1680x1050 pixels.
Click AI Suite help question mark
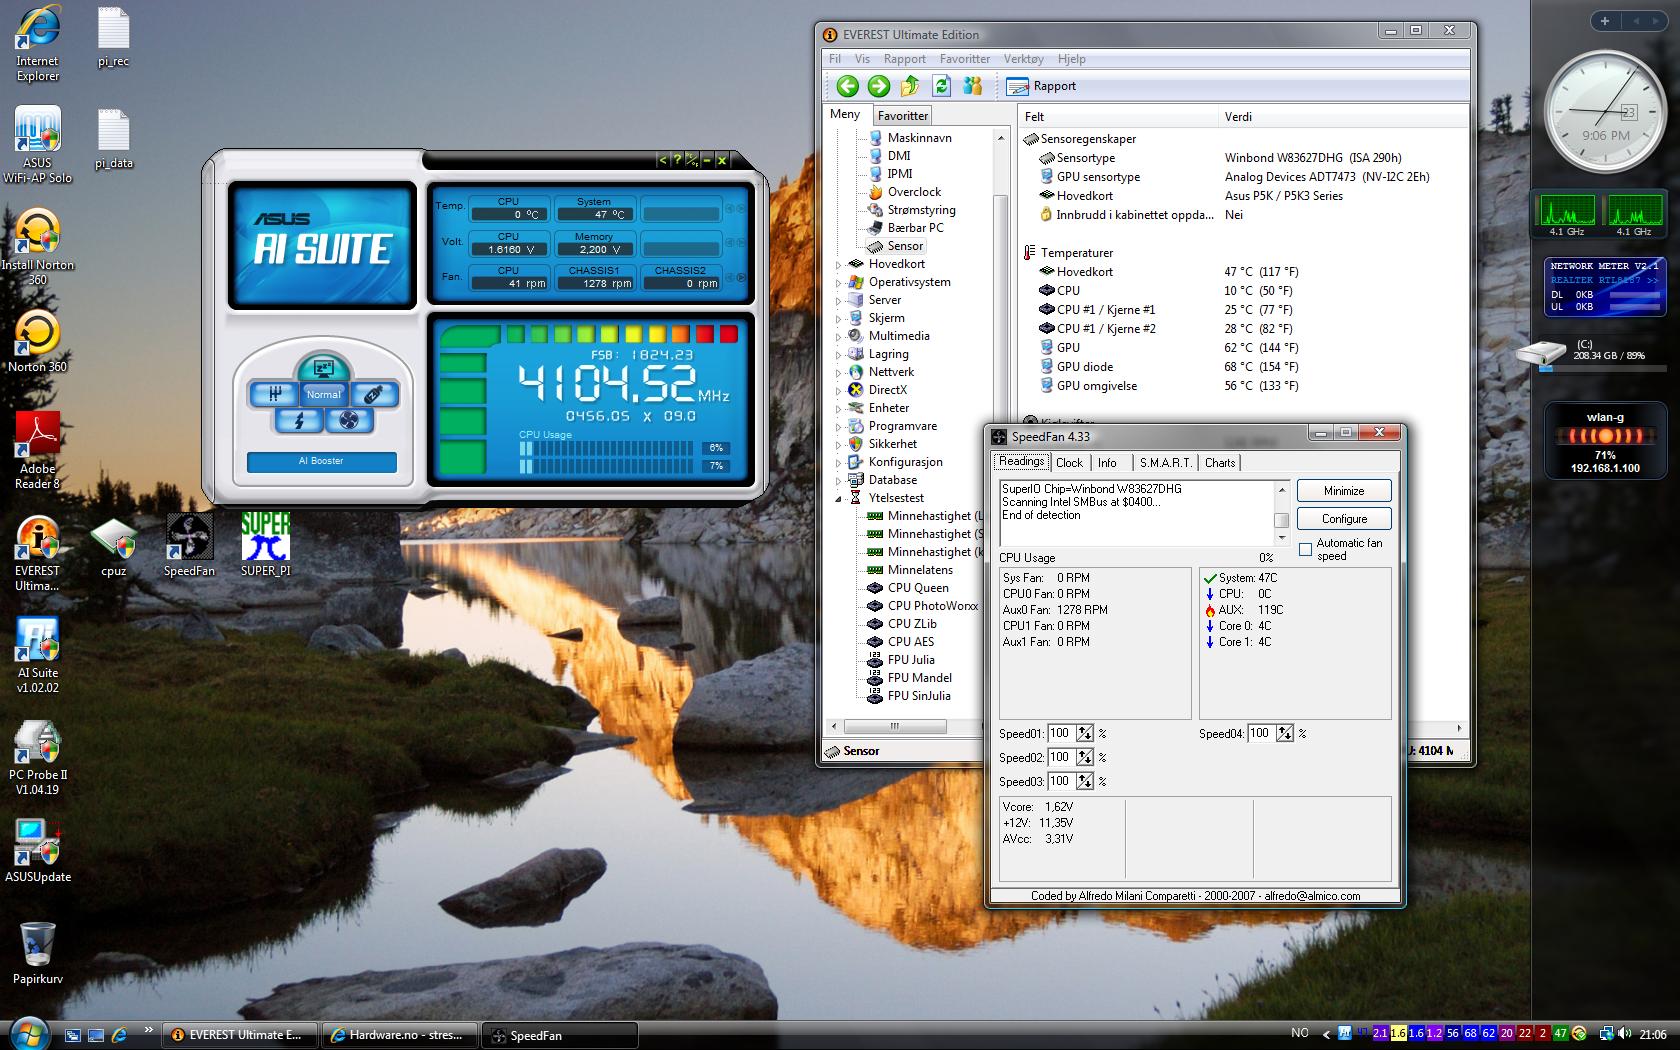pyautogui.click(x=676, y=160)
